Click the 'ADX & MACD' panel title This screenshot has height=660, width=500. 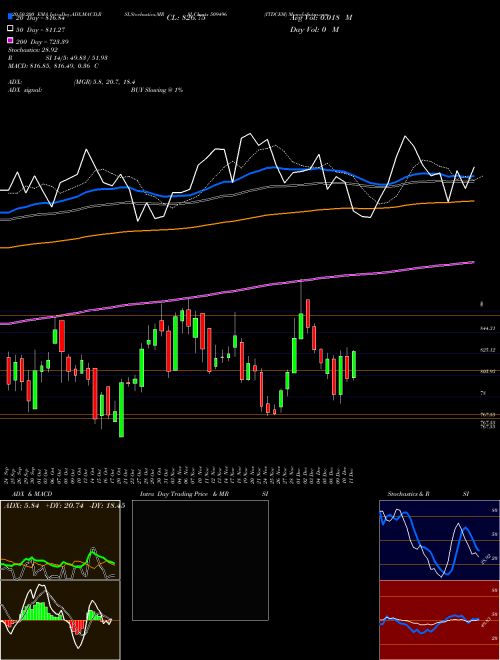32,494
